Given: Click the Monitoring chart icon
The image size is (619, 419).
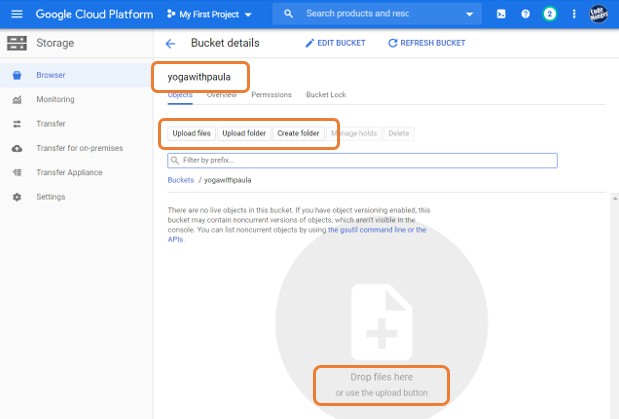Looking at the screenshot, I should [x=17, y=100].
